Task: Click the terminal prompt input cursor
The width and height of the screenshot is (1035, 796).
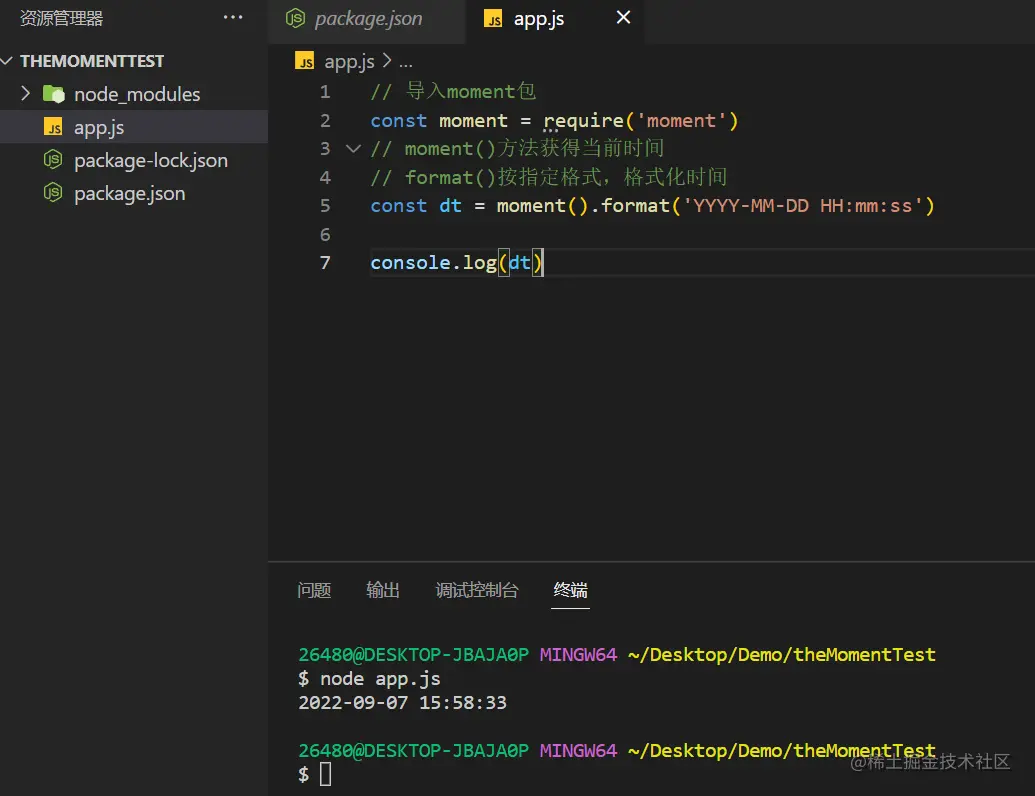Action: (325, 774)
